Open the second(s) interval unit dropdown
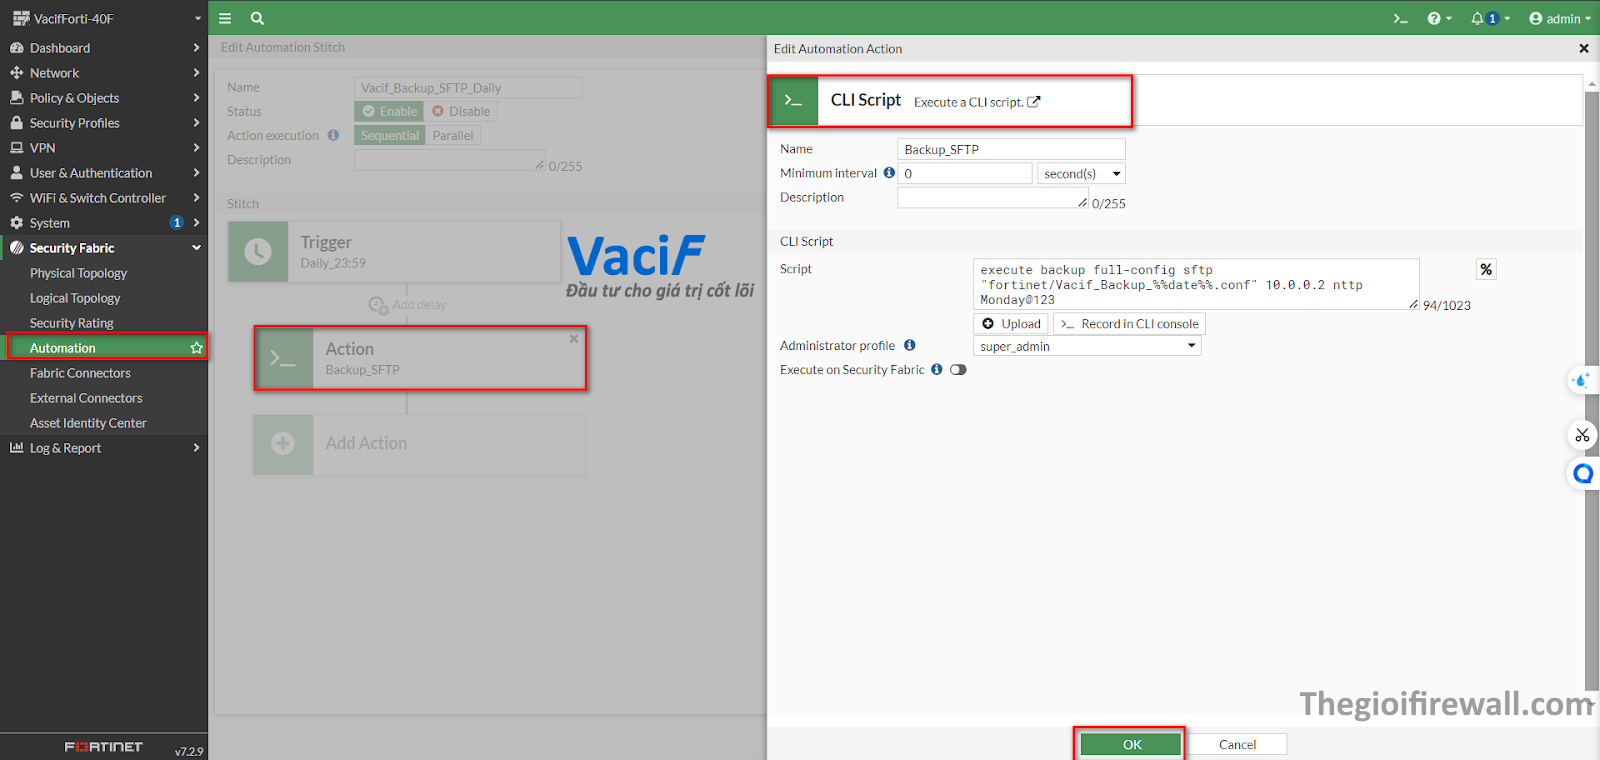Screen dimensions: 1600x760 (x=1081, y=174)
